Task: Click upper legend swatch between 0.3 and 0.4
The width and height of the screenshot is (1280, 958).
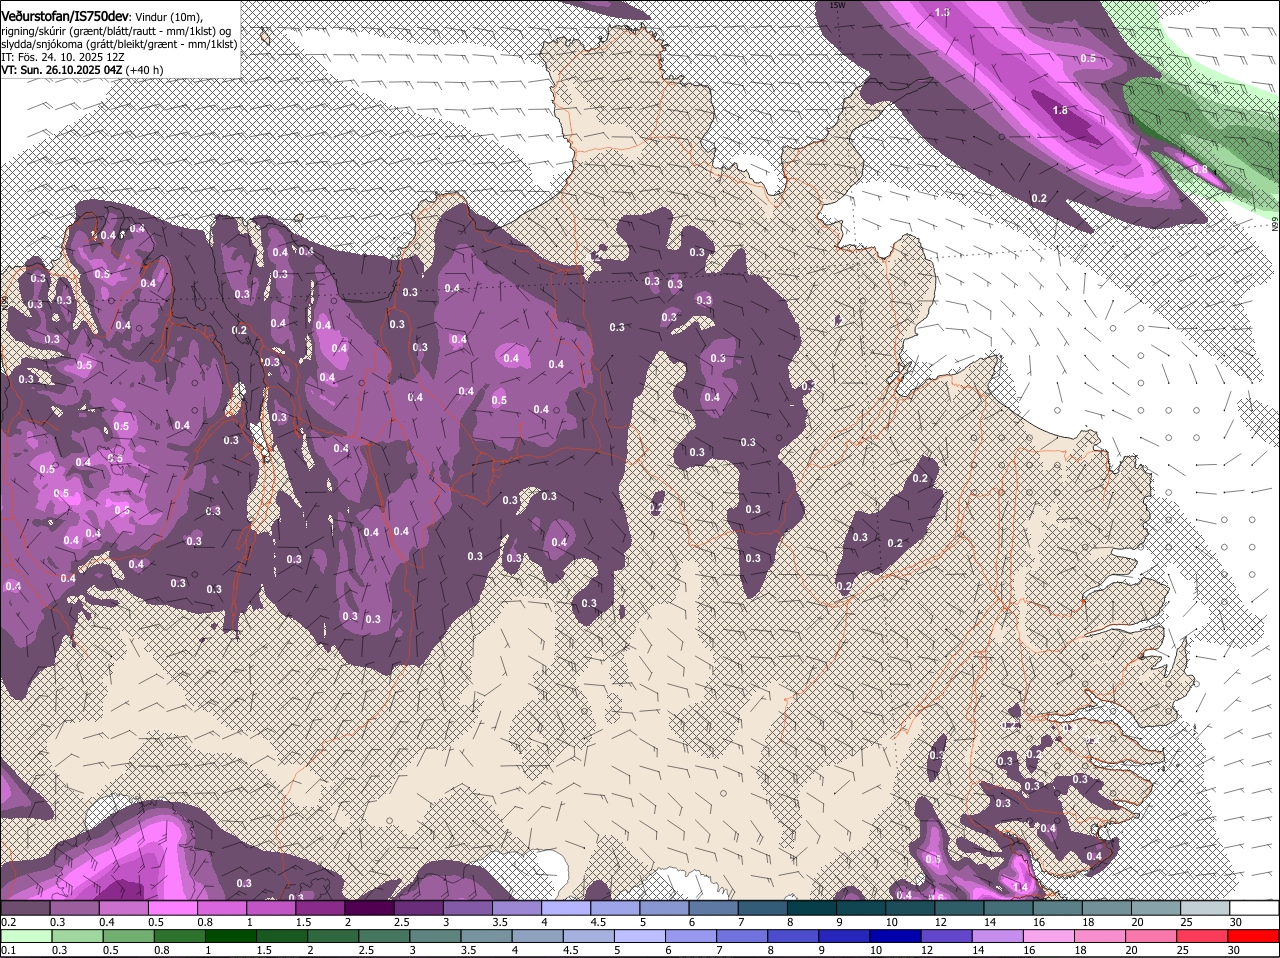Action: (x=74, y=907)
